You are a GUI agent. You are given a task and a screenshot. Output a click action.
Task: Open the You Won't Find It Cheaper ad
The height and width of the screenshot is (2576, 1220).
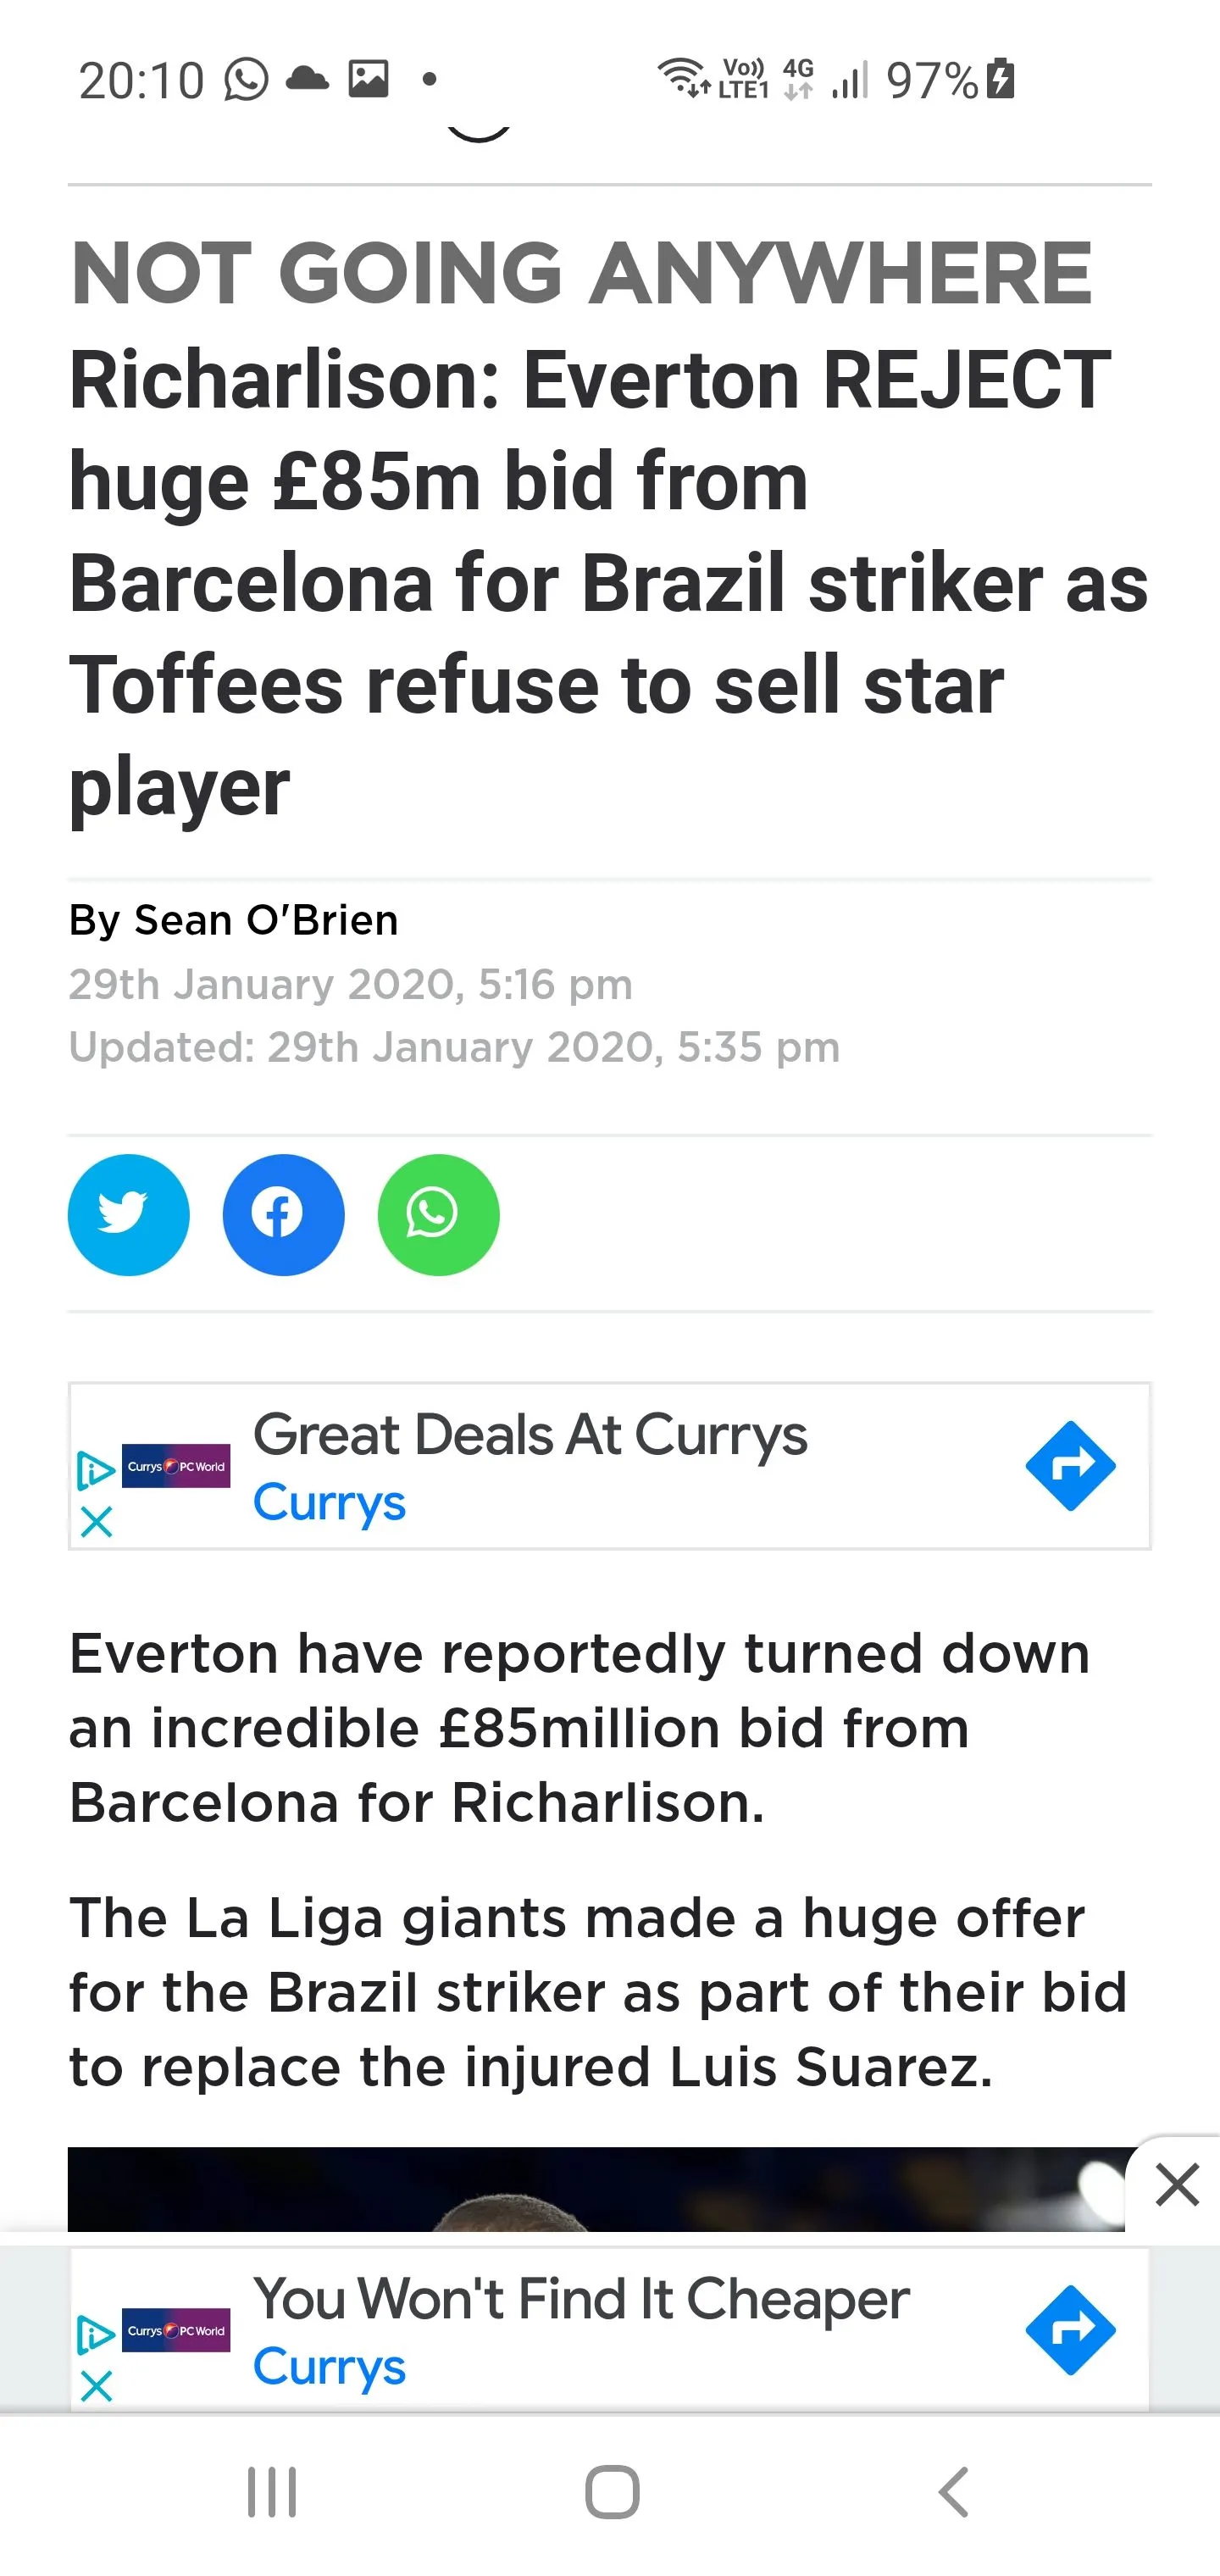(x=581, y=2299)
